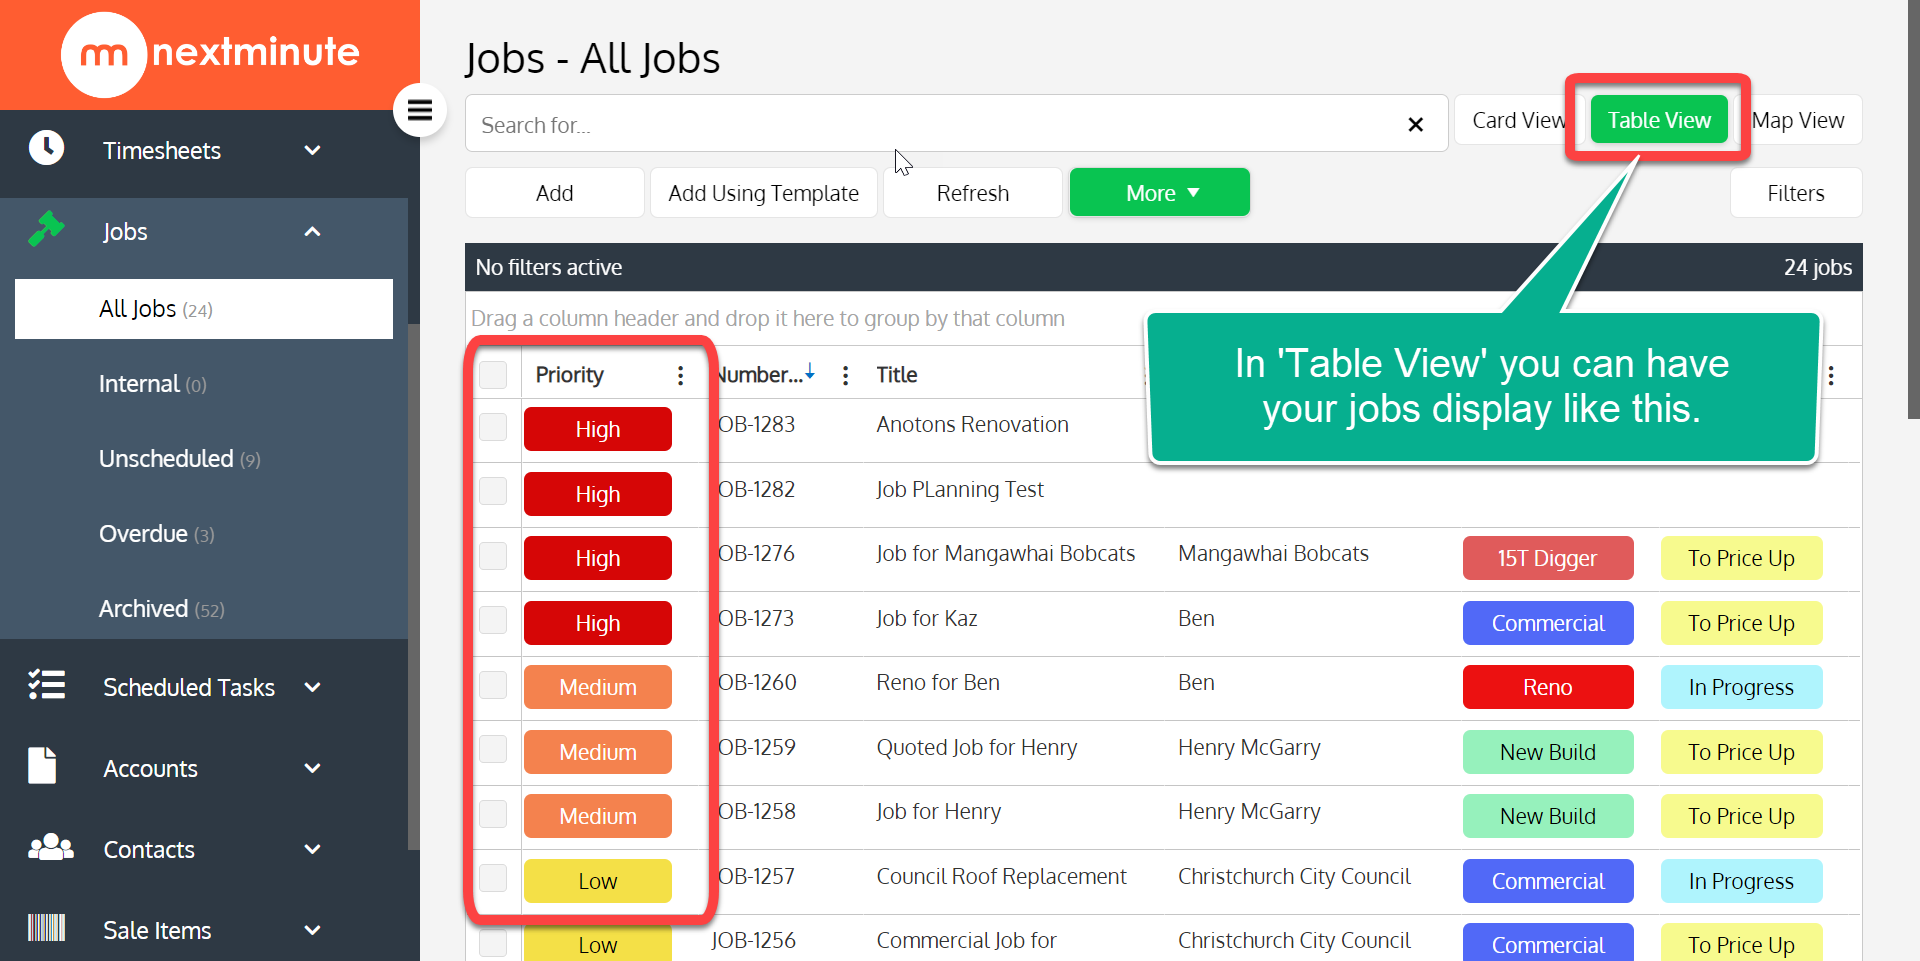Switch to Card View
The height and width of the screenshot is (961, 1920).
point(1518,120)
